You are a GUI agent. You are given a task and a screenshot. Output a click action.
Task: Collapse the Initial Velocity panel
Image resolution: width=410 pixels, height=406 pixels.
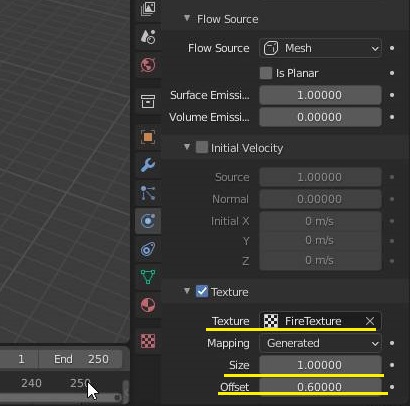point(187,147)
